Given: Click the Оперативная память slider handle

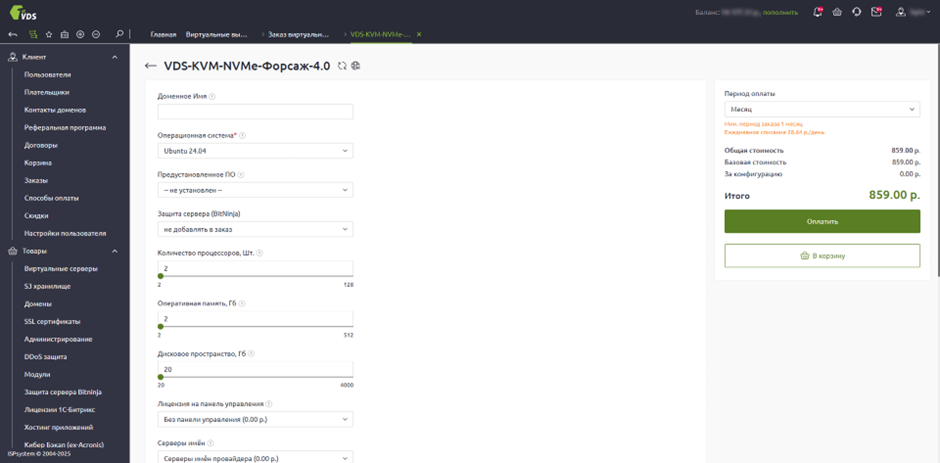Looking at the screenshot, I should pyautogui.click(x=160, y=326).
